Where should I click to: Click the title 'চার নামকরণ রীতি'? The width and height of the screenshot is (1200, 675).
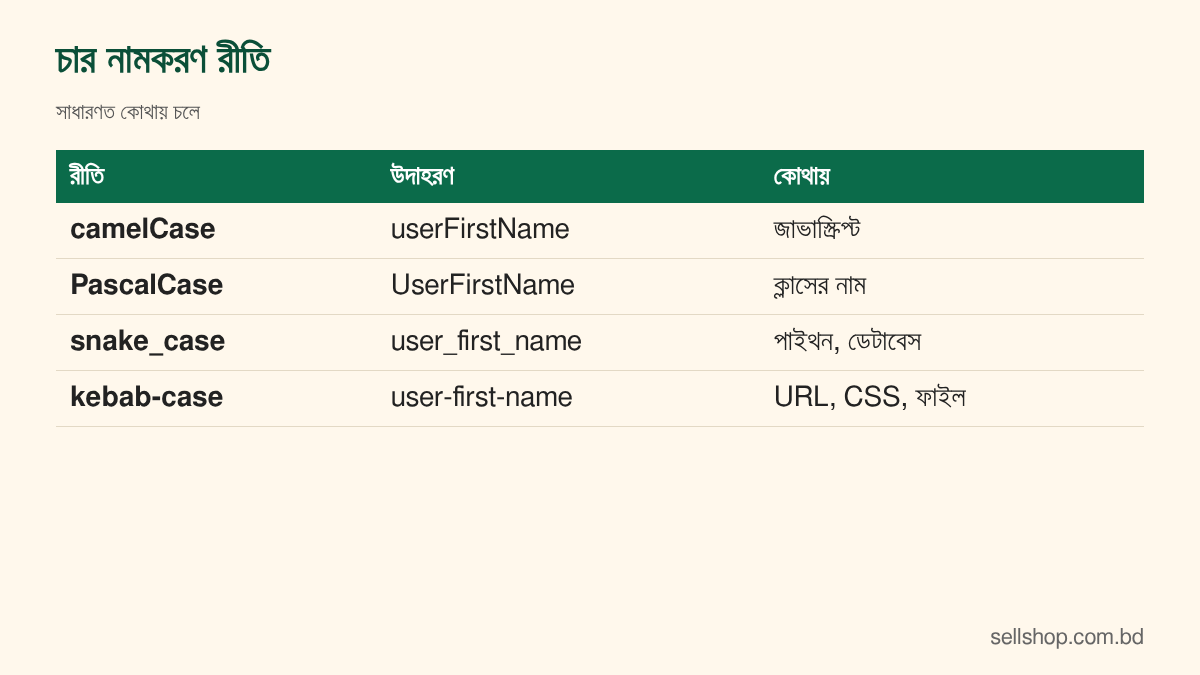[x=163, y=60]
